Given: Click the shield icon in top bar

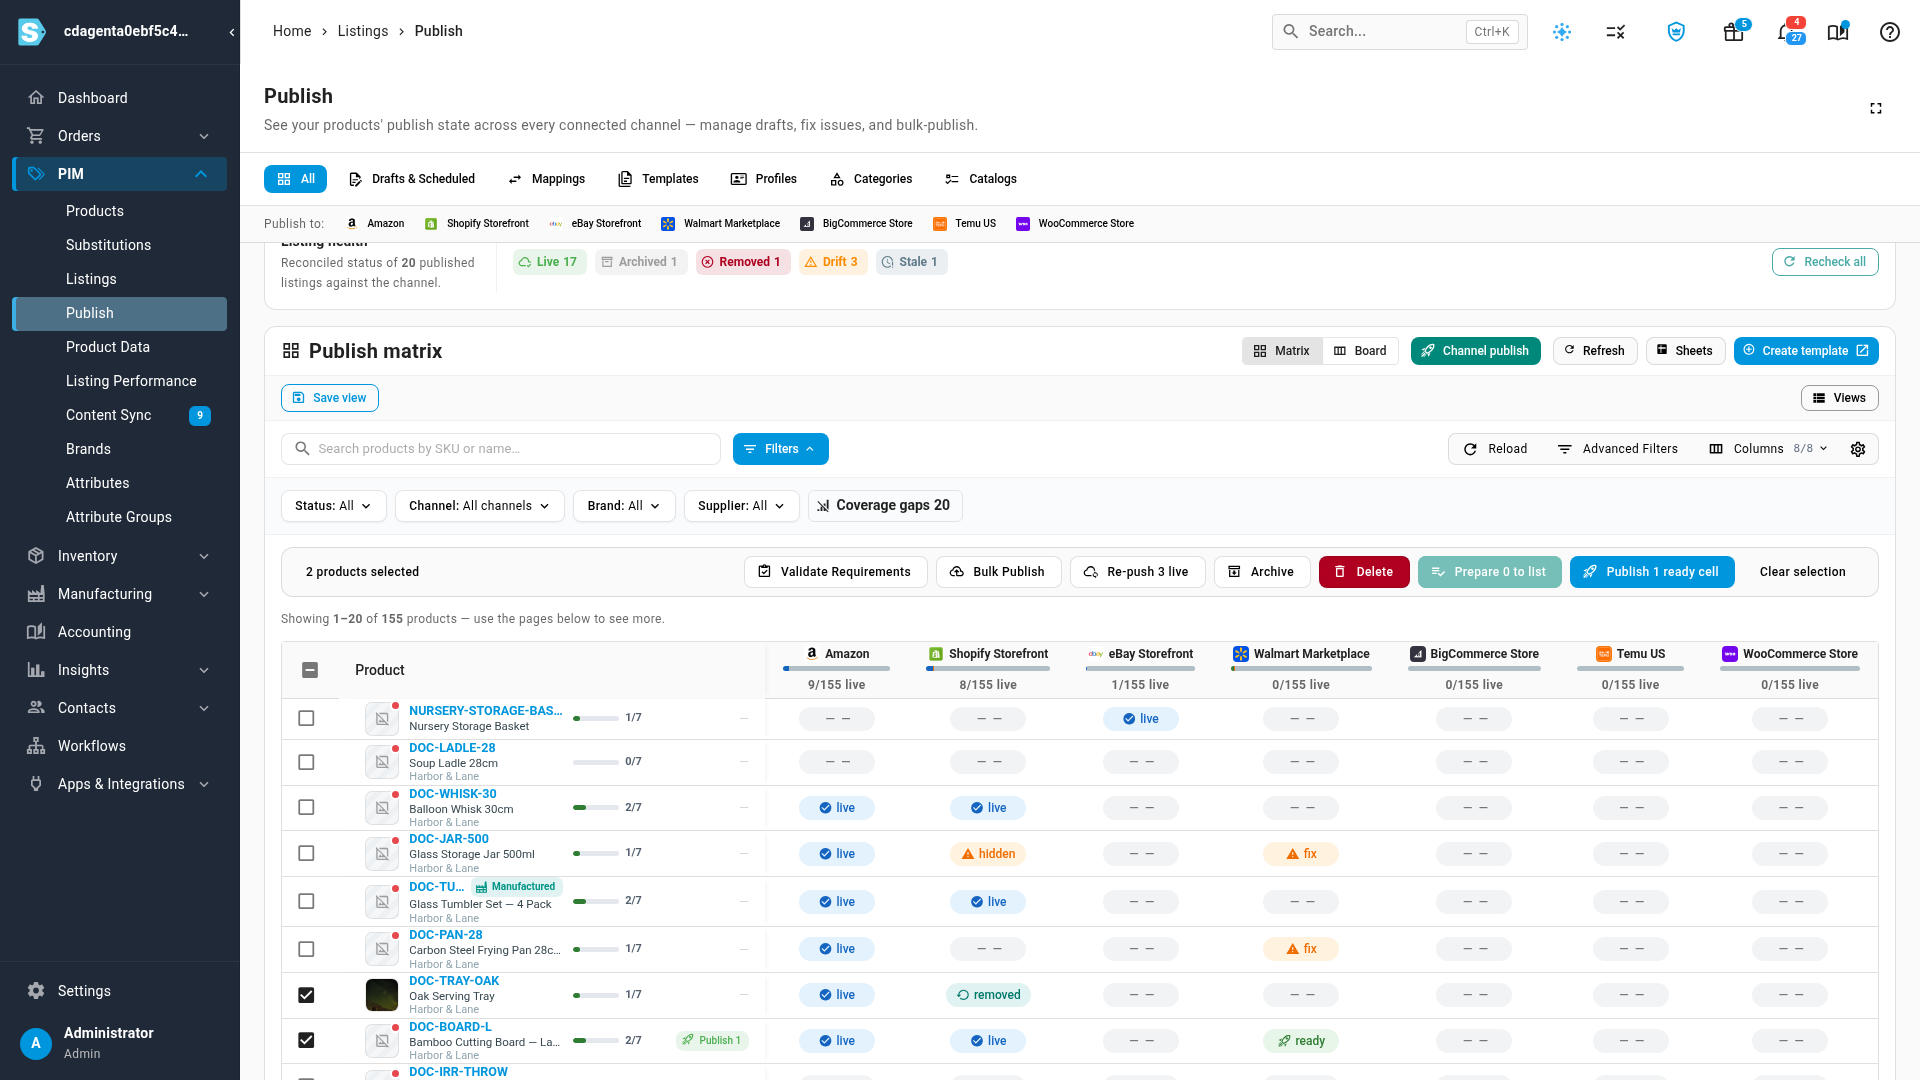Looking at the screenshot, I should tap(1676, 32).
